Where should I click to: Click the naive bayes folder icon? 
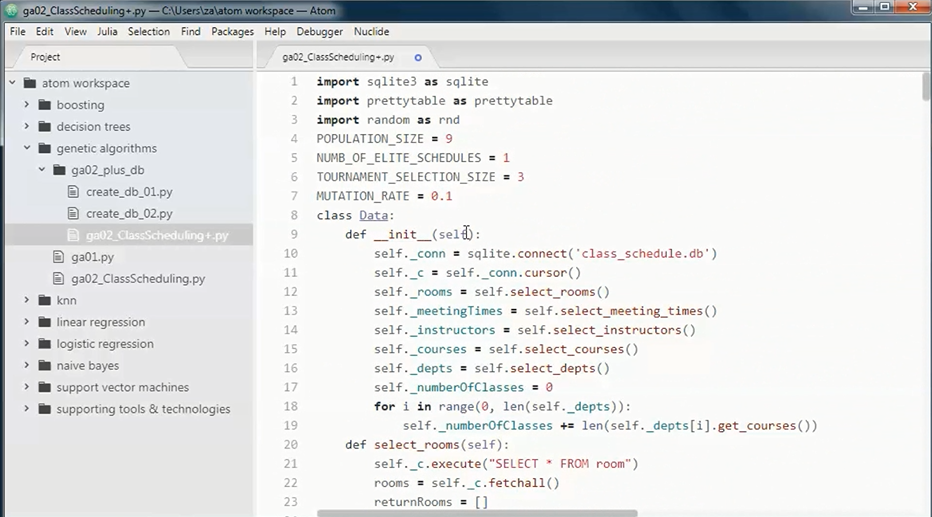click(x=45, y=365)
